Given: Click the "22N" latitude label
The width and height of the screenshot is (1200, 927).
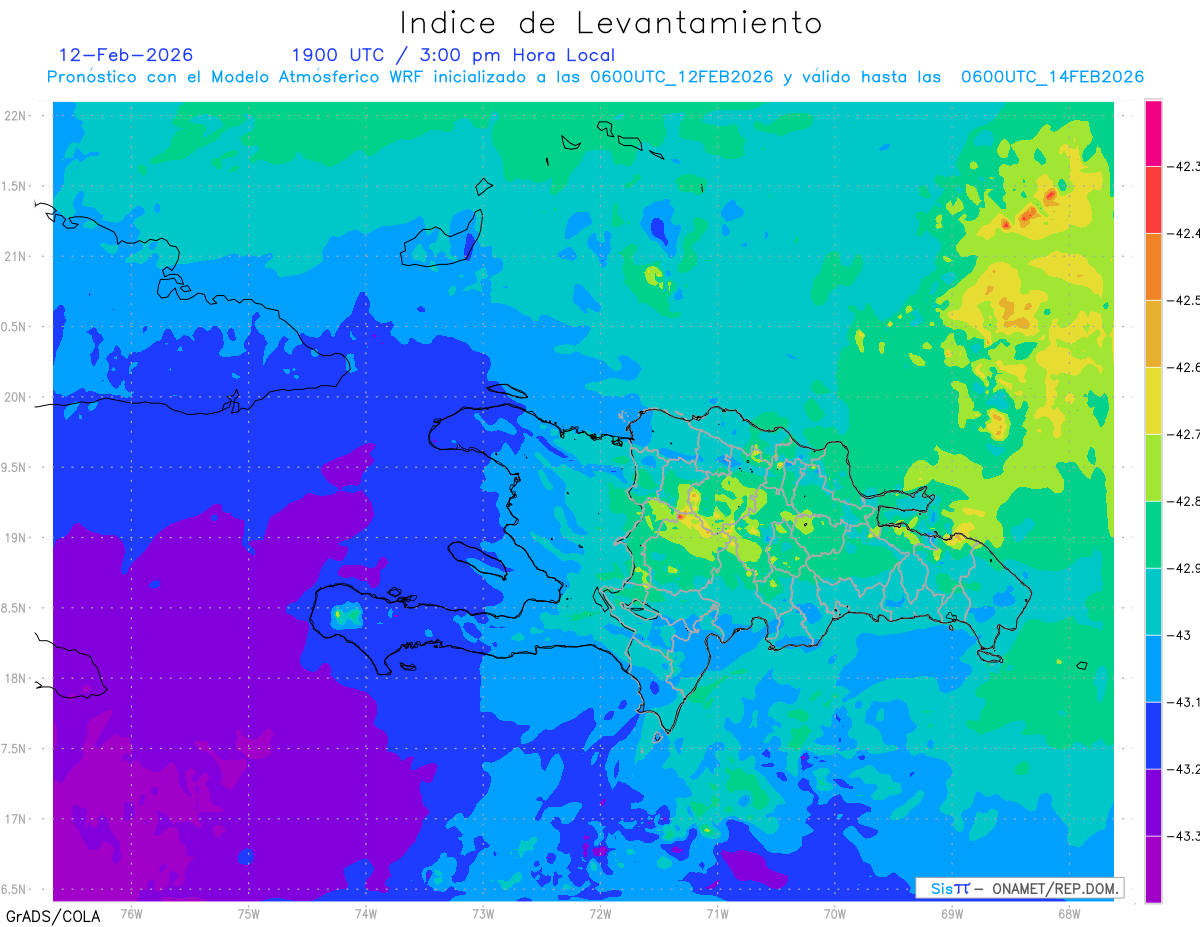Looking at the screenshot, I should [16, 116].
